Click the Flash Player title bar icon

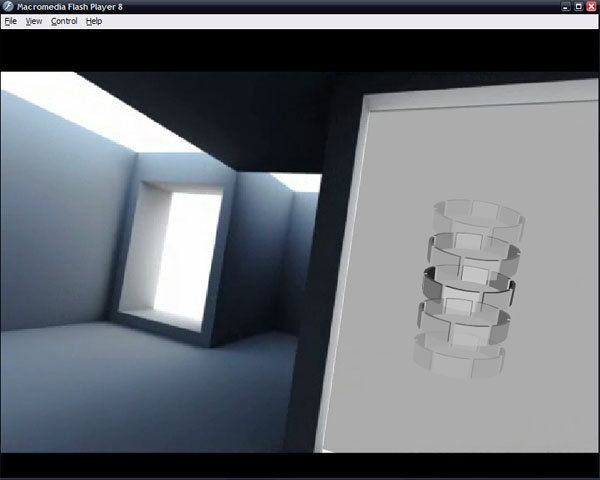pyautogui.click(x=8, y=7)
